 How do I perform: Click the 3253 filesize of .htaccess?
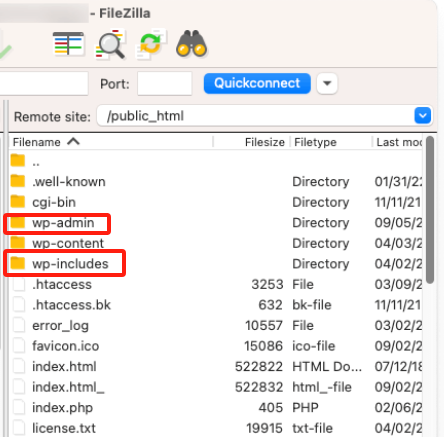(267, 284)
